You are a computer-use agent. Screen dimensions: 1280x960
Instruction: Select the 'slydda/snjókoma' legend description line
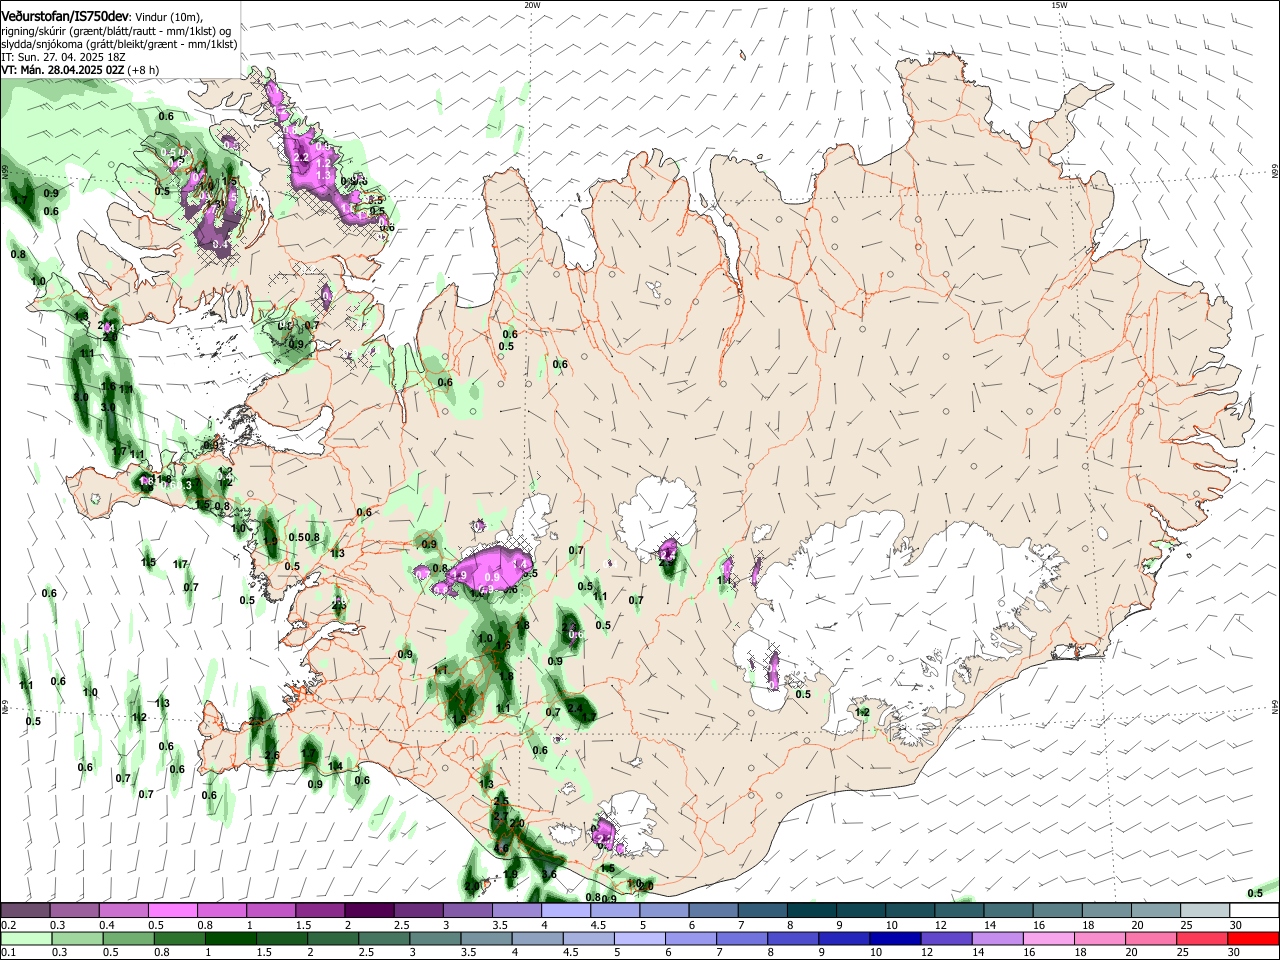[x=119, y=44]
